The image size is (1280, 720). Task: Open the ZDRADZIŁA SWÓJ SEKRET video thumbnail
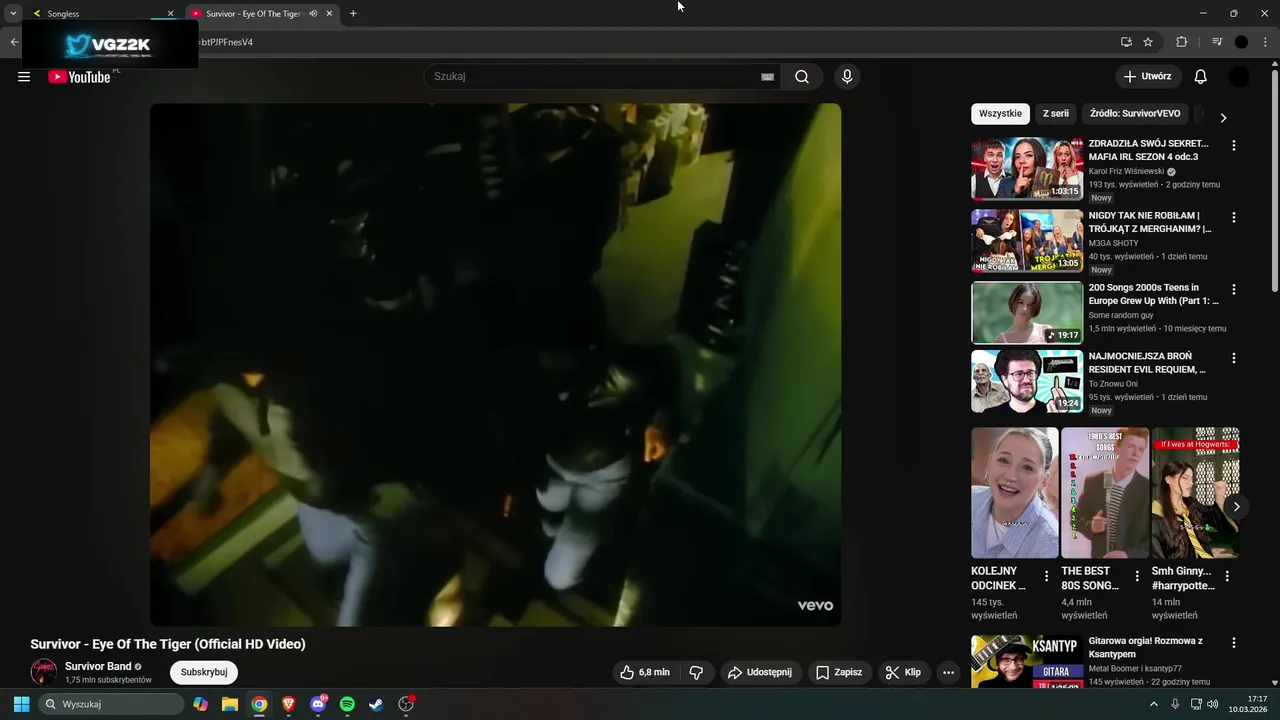click(x=1027, y=169)
